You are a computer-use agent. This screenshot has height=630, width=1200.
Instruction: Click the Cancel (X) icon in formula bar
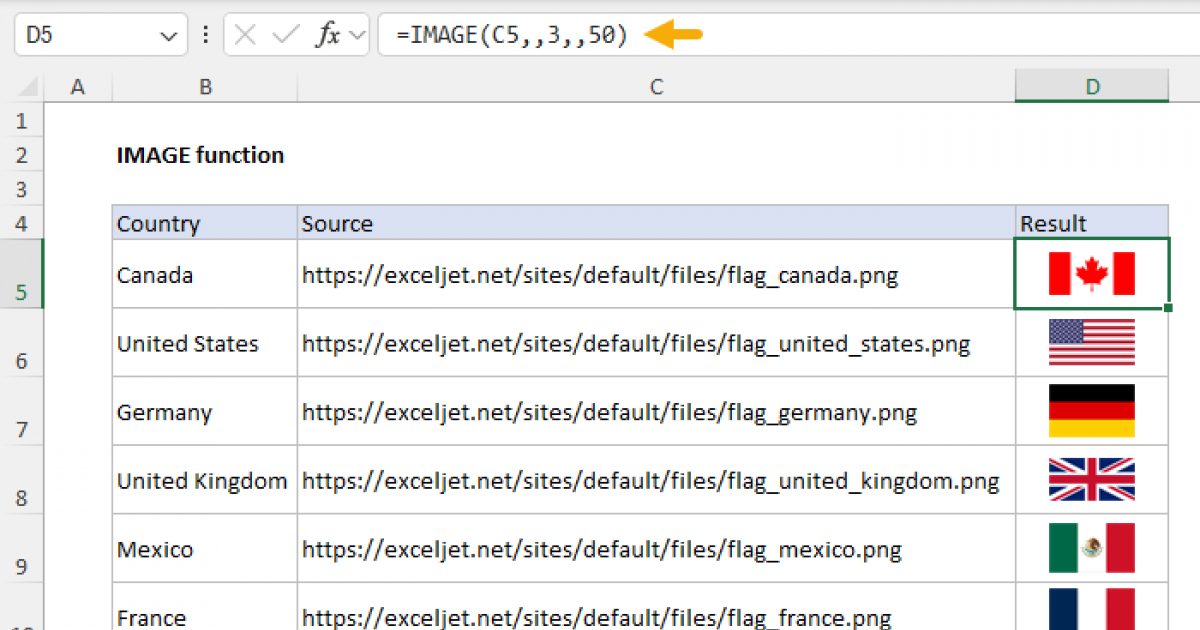[246, 35]
